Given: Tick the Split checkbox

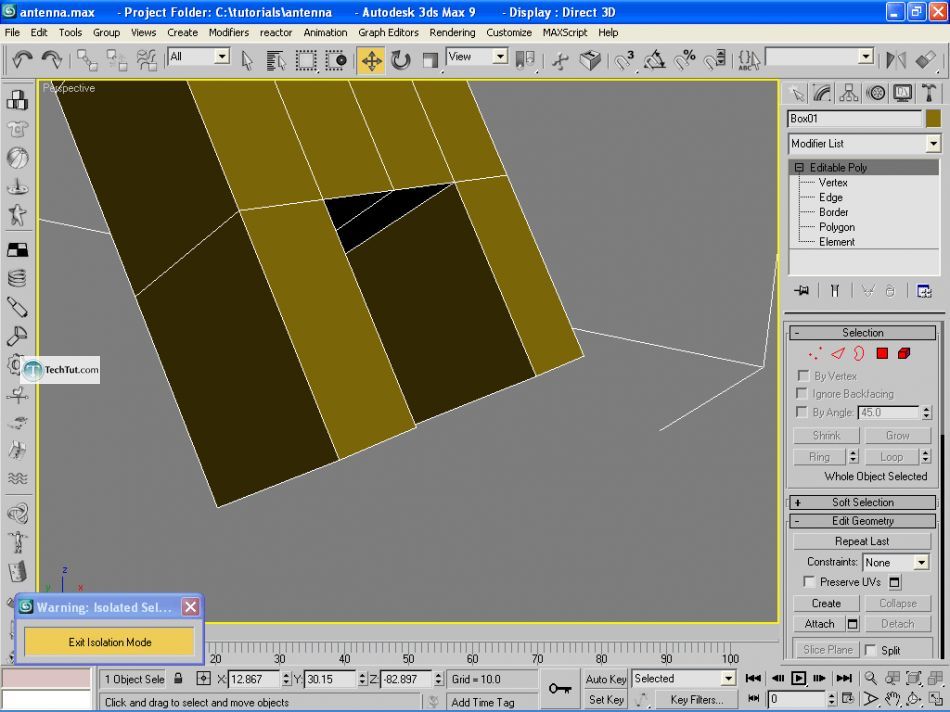Looking at the screenshot, I should (x=870, y=650).
